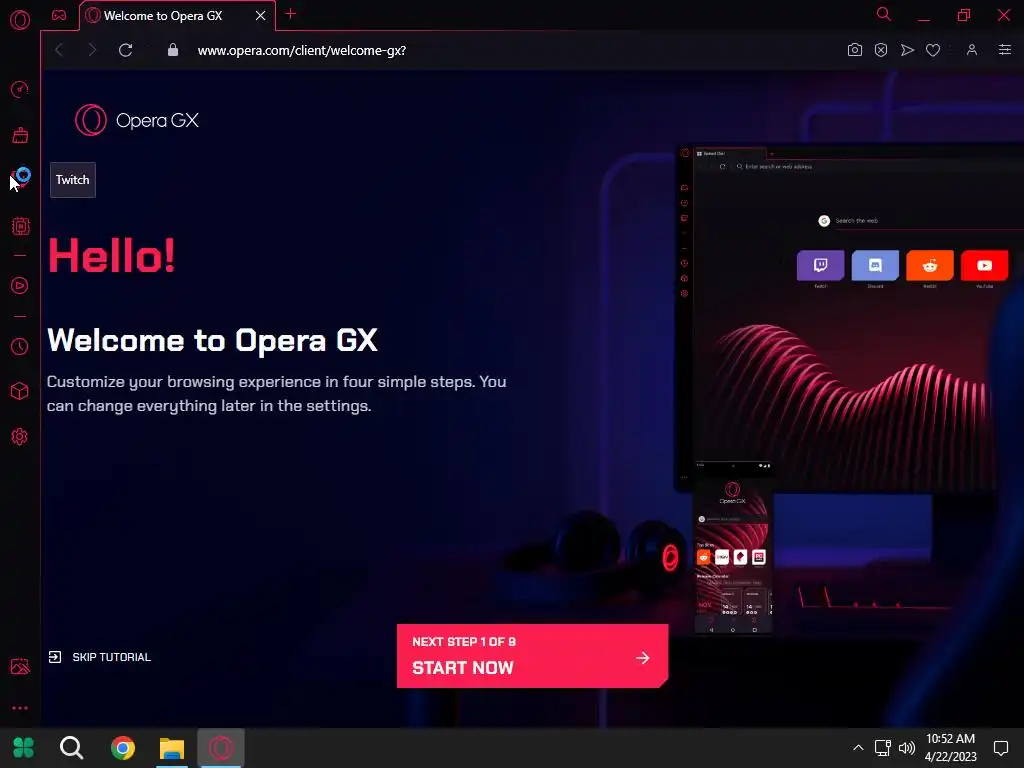Open the Flow send icon
Viewport: 1024px width, 768px height.
click(x=907, y=50)
